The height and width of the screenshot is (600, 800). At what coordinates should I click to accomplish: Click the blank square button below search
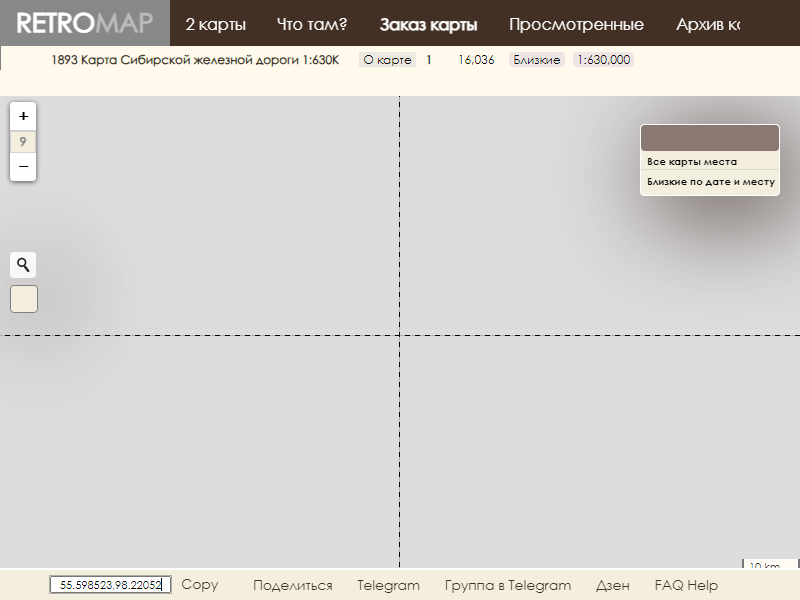click(24, 299)
